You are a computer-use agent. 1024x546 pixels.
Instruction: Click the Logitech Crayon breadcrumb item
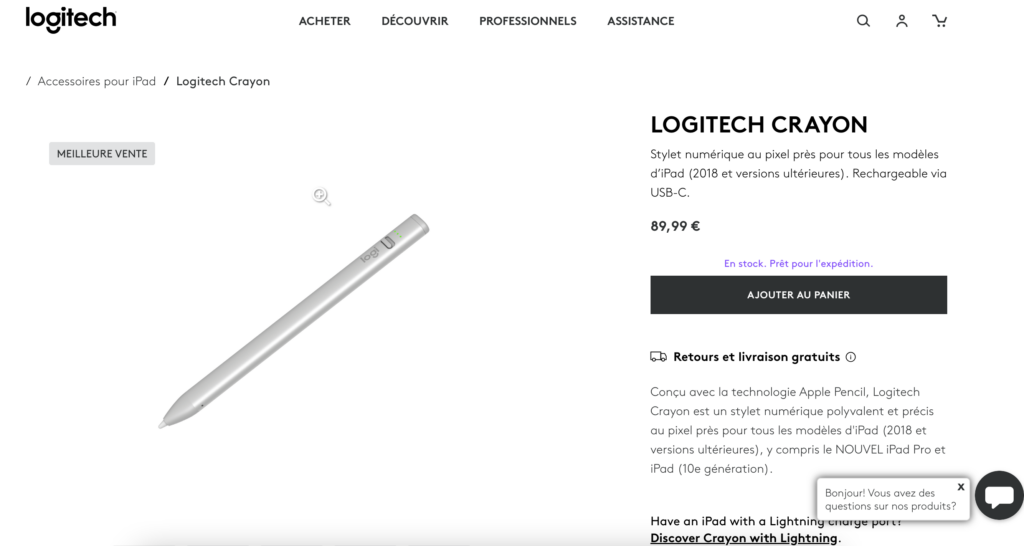coord(223,81)
